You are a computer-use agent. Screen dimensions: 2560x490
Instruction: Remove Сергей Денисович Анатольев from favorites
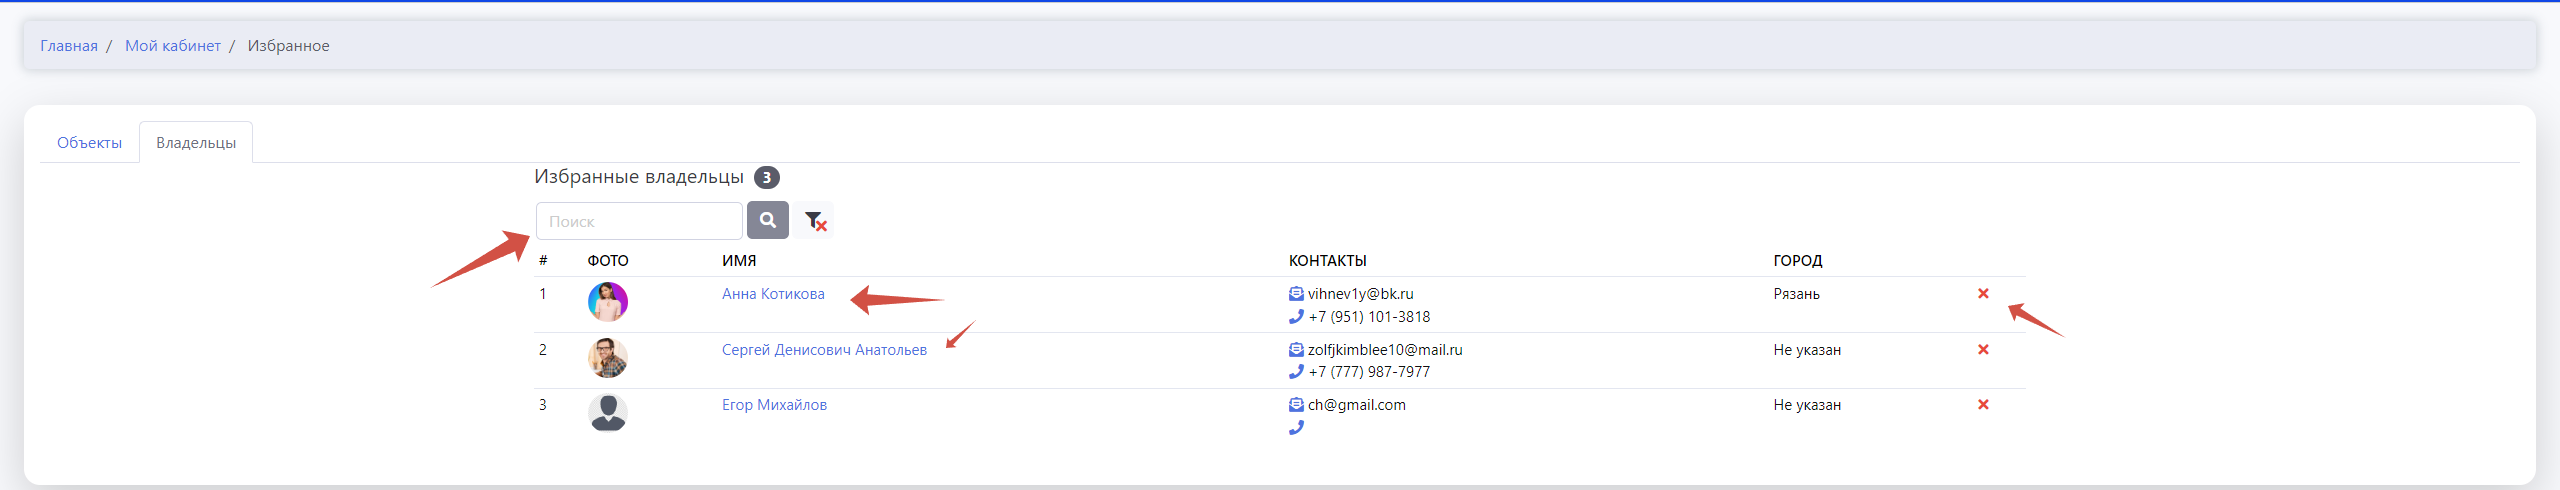pyautogui.click(x=1983, y=350)
